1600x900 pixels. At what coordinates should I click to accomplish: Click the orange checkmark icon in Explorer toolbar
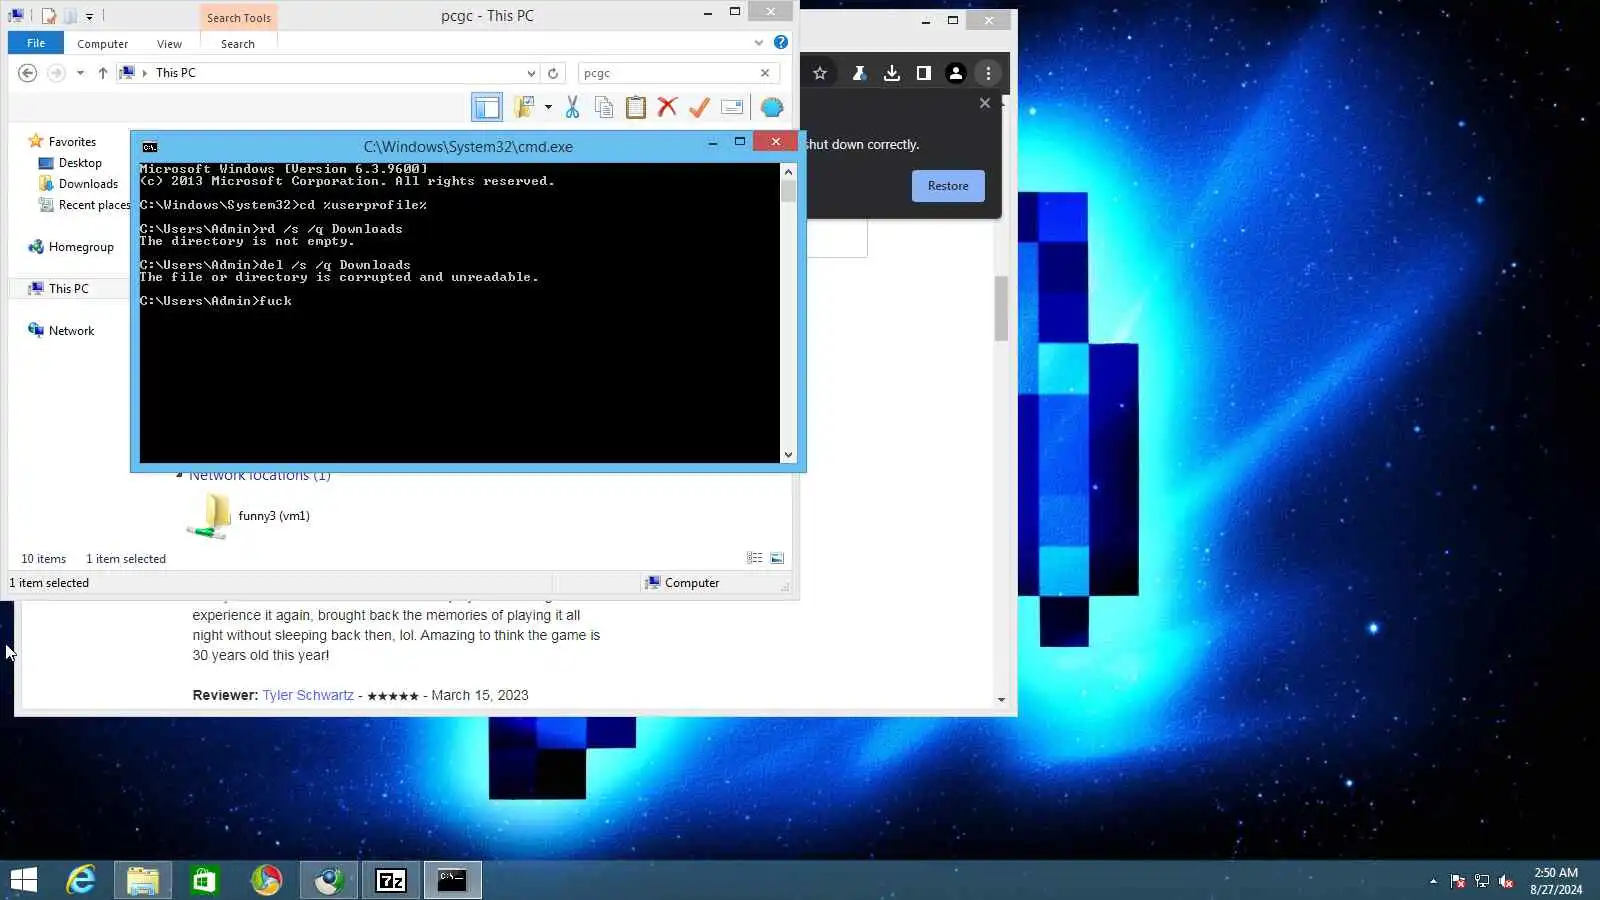click(699, 107)
